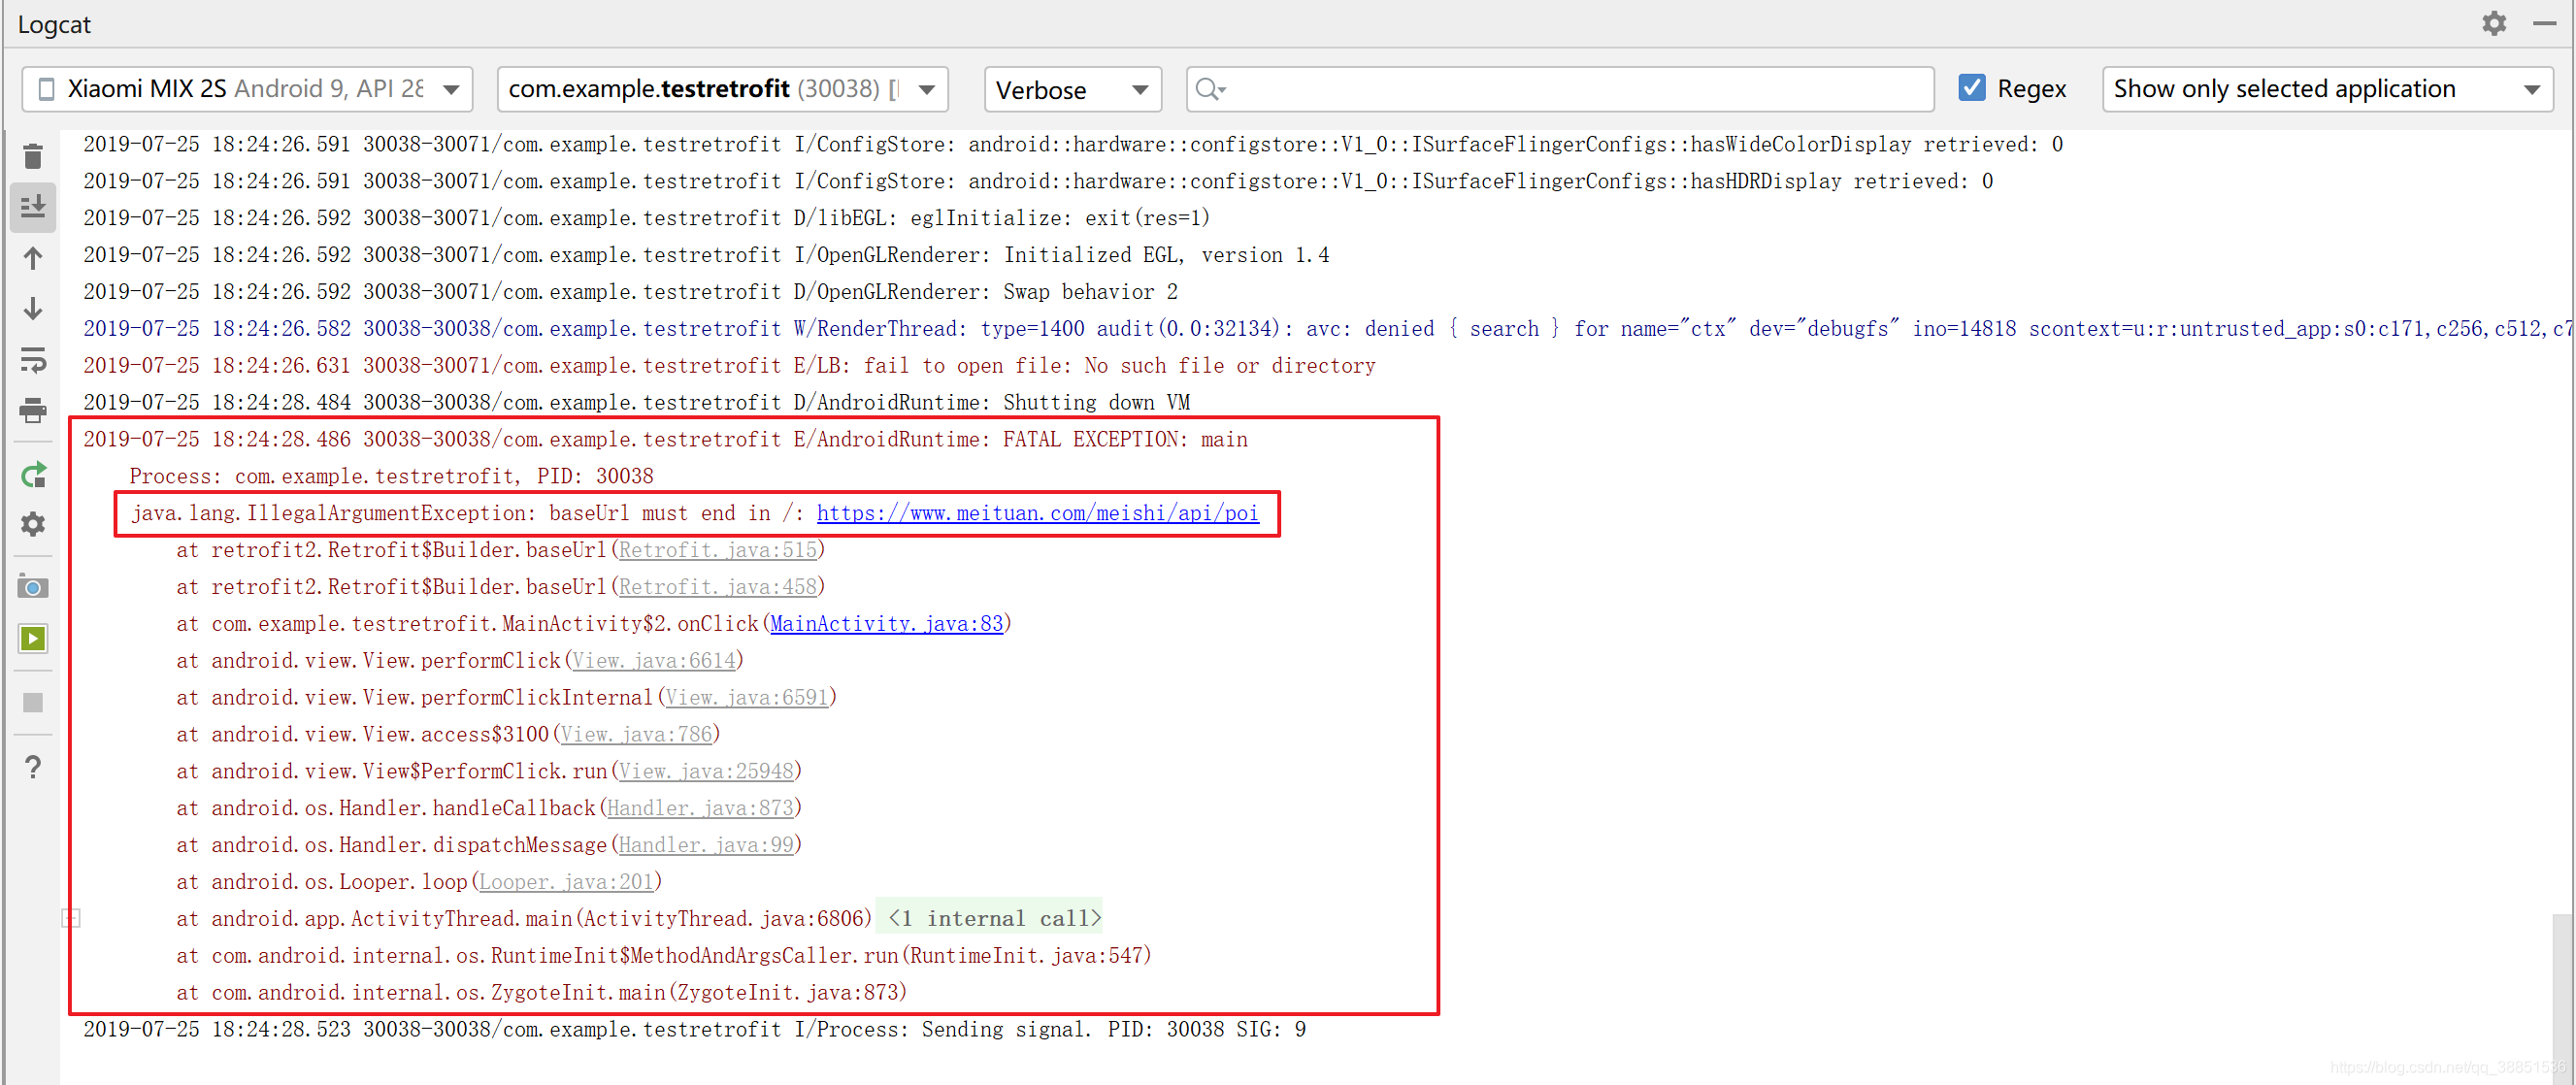
Task: Click the 'Process: com.example.testretrofit, PID: 30038' line
Action: 391,476
